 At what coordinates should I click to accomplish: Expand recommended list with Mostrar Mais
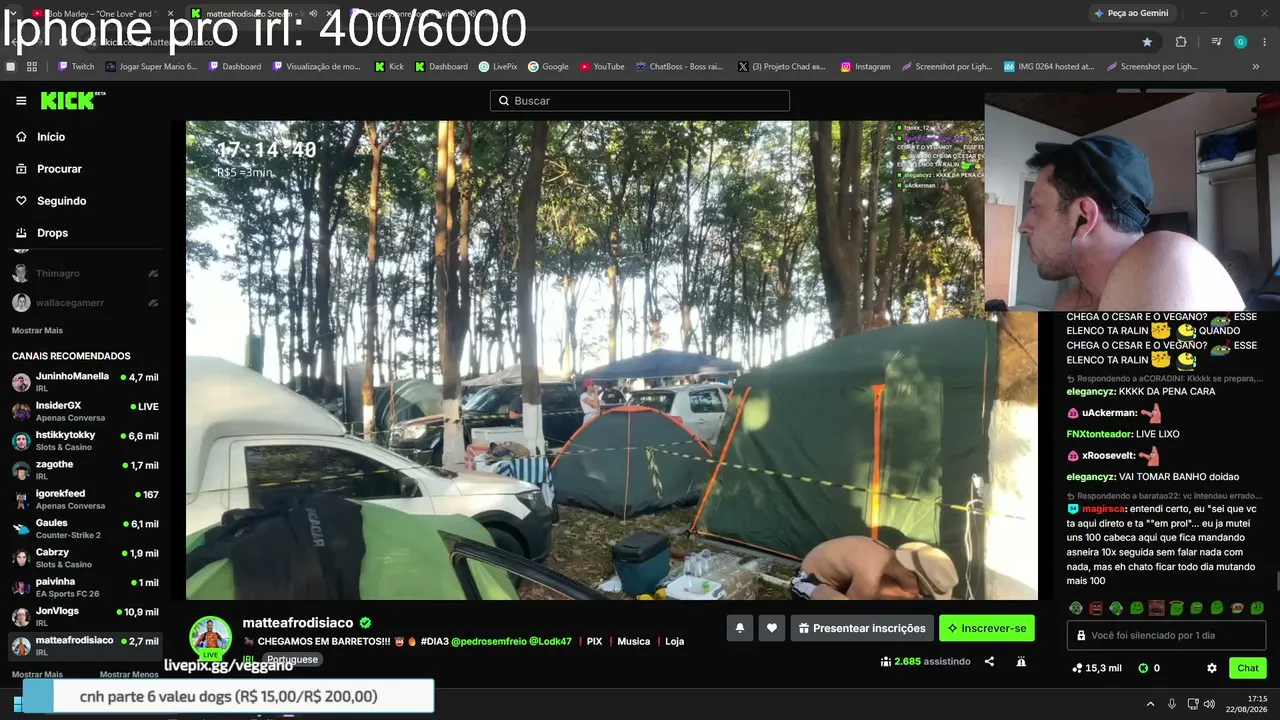click(37, 674)
